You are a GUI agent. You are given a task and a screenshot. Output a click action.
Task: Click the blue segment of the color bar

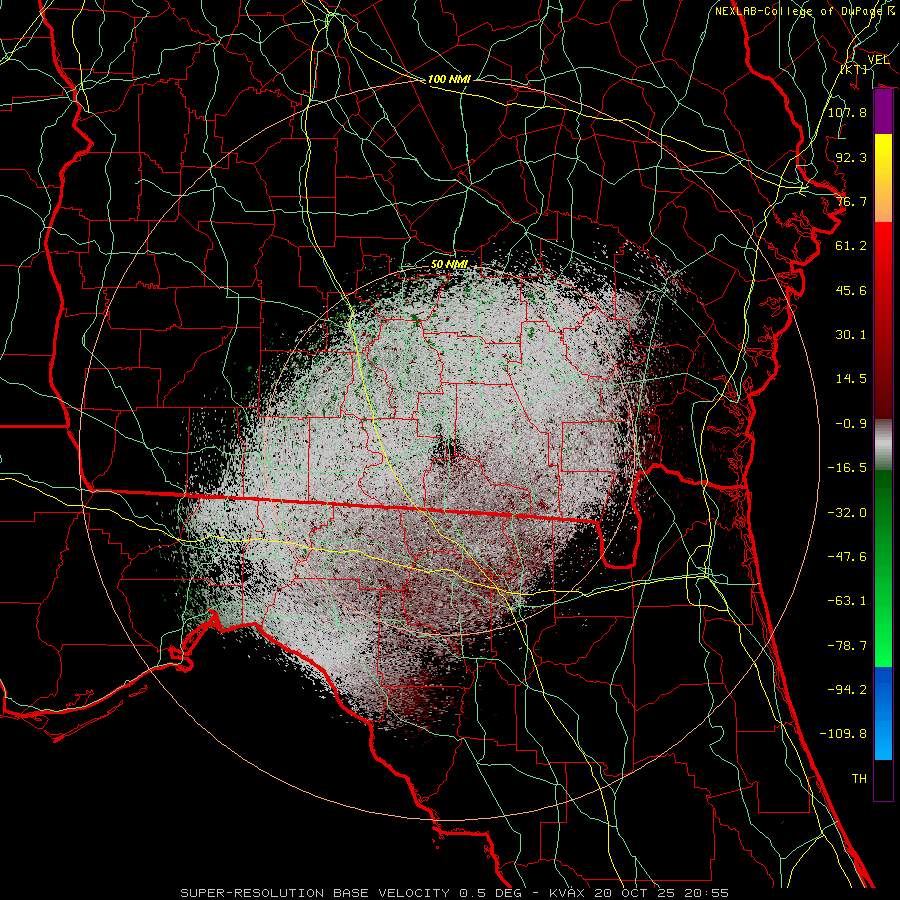(883, 713)
